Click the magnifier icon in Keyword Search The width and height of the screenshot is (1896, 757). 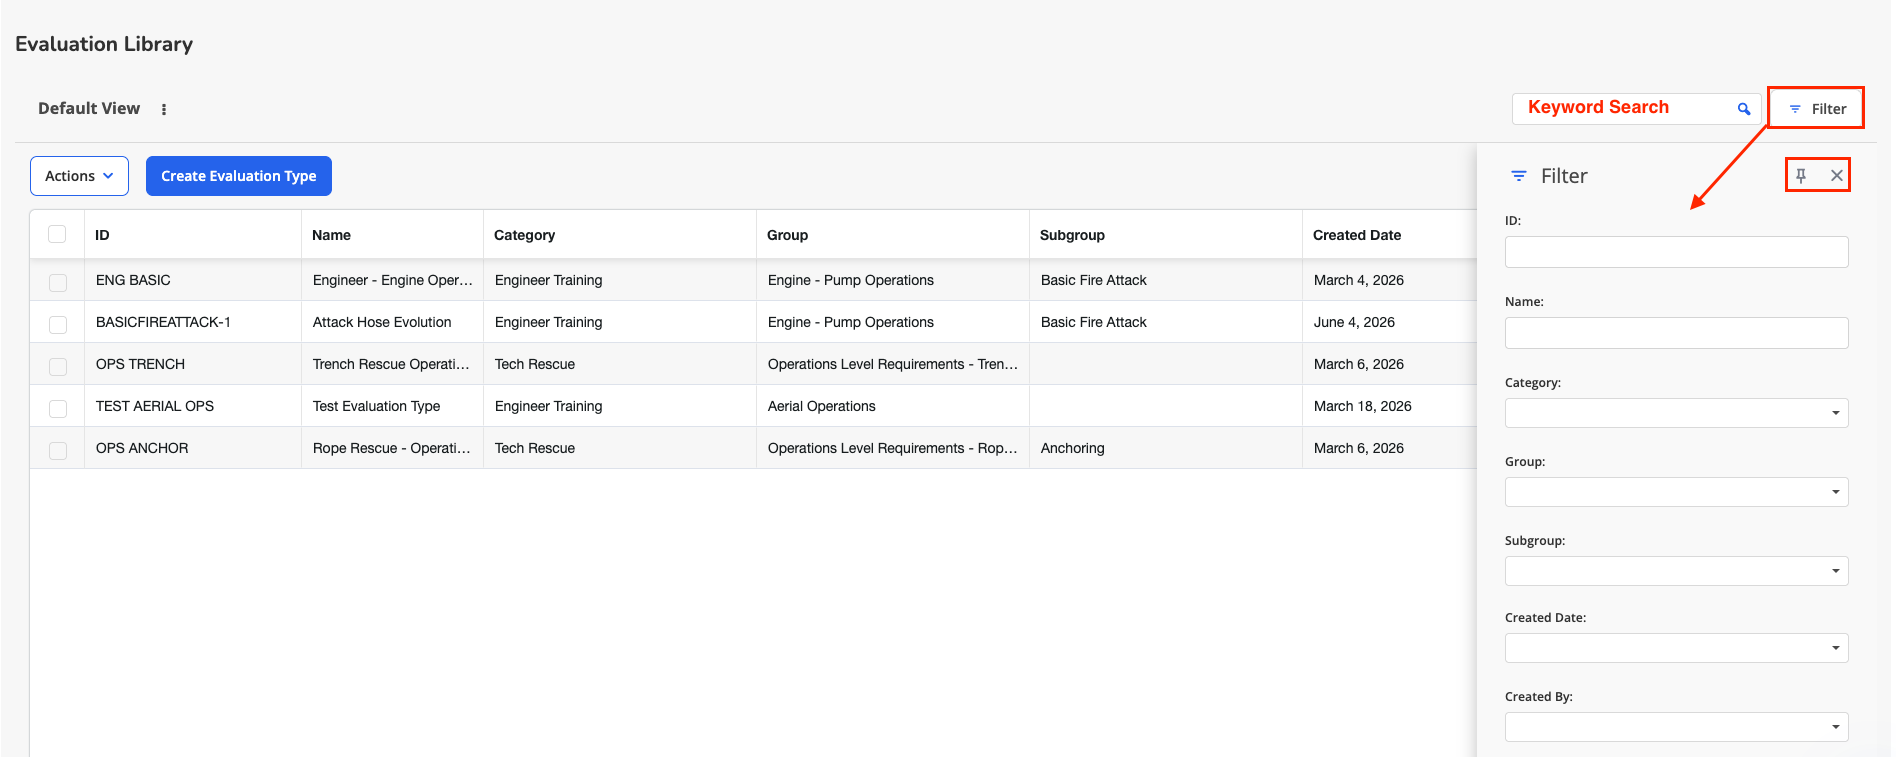(1743, 109)
